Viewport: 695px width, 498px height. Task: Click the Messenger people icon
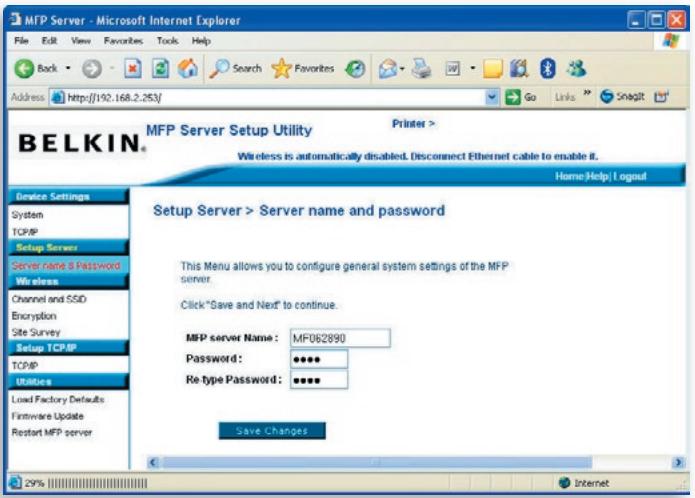576,69
